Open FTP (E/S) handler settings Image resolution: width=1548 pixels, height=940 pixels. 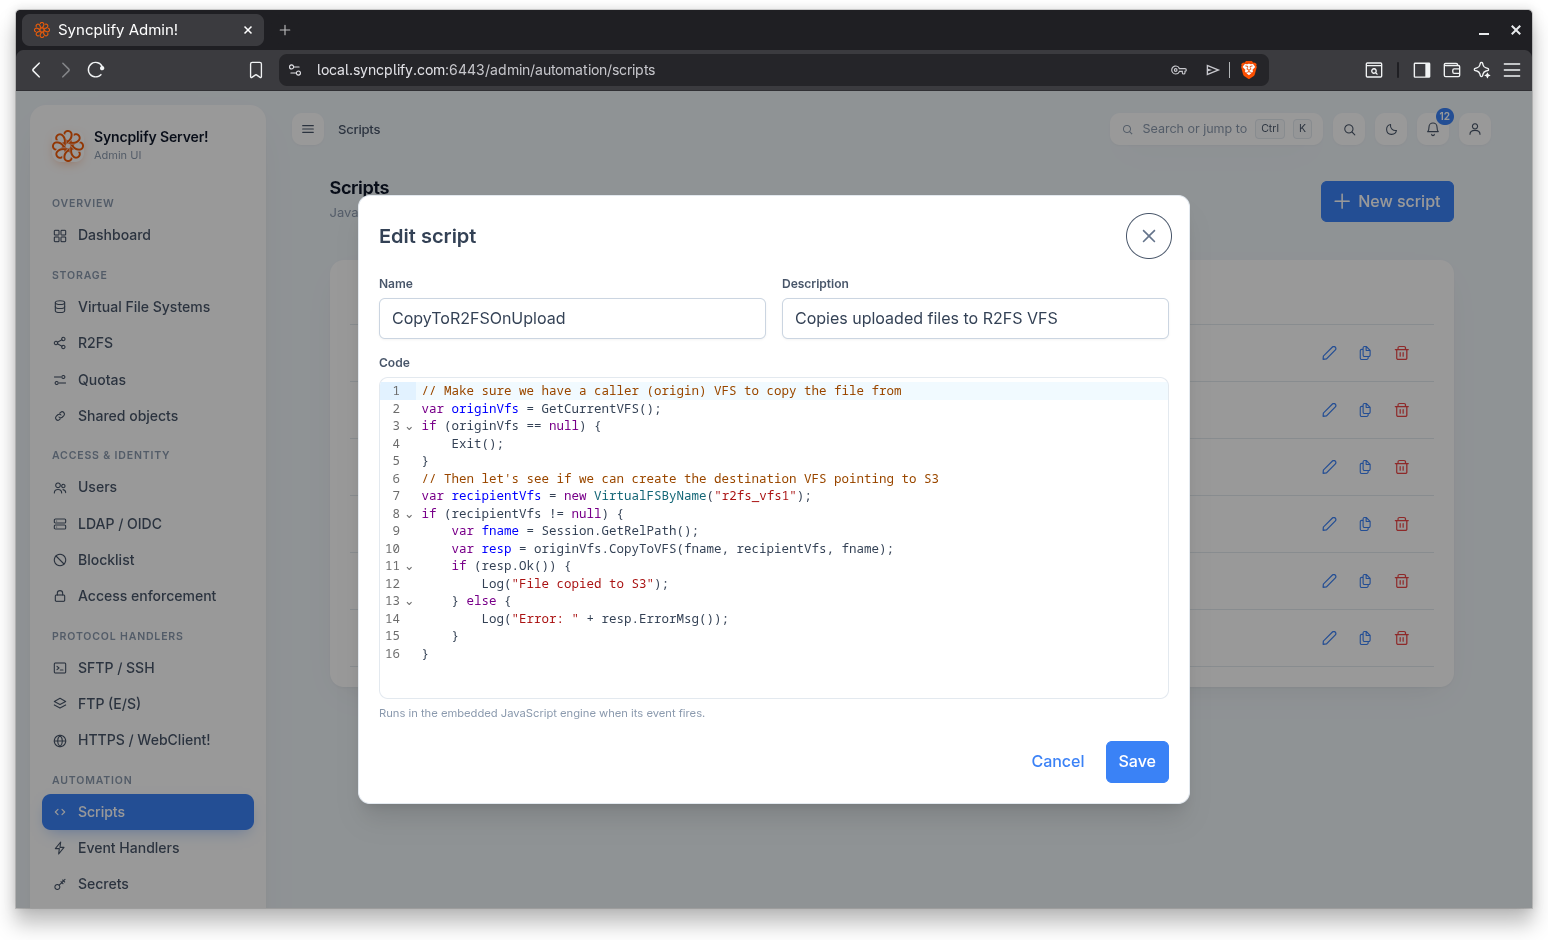pyautogui.click(x=148, y=704)
